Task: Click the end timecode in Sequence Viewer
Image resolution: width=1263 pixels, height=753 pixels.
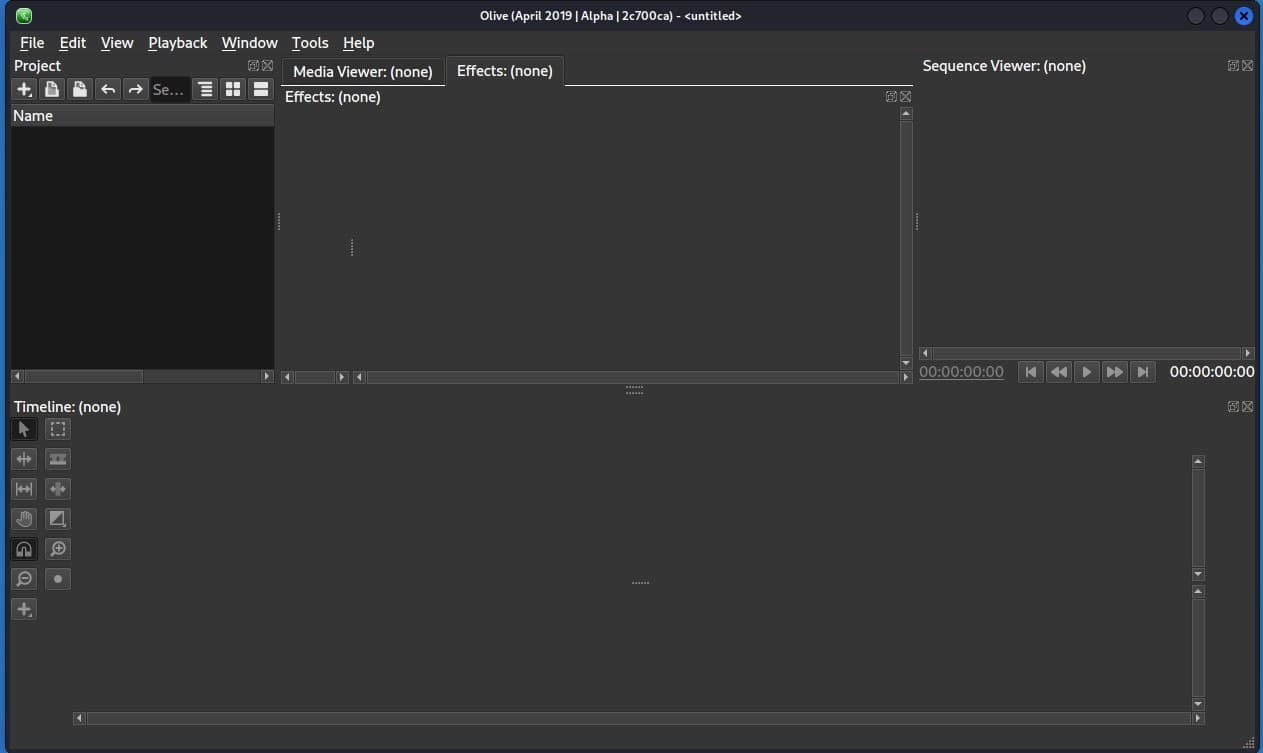Action: click(x=1212, y=372)
